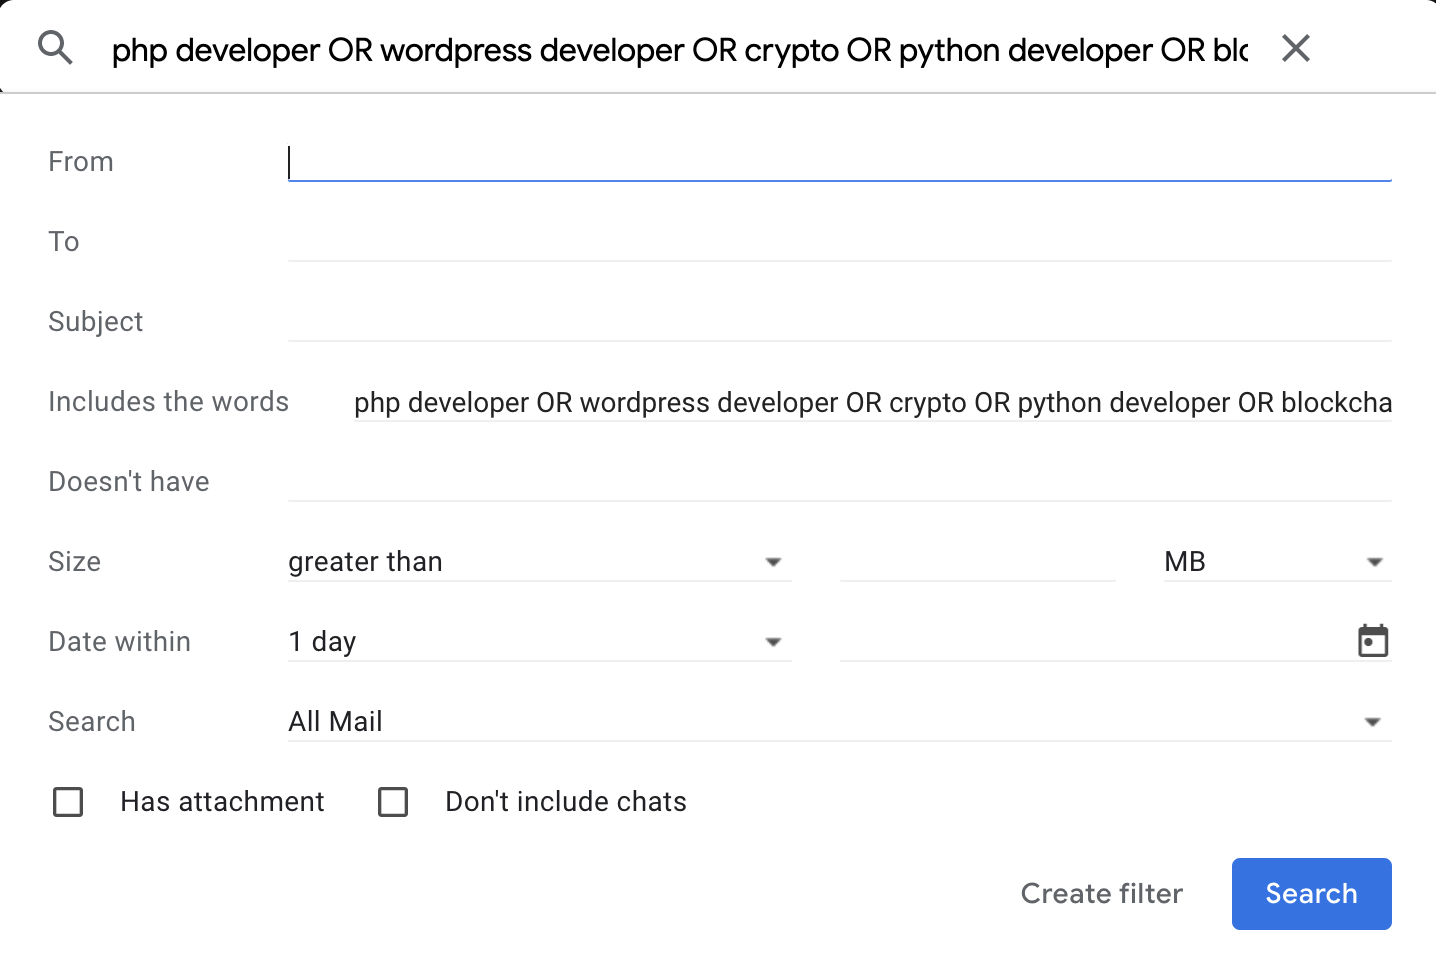The height and width of the screenshot is (974, 1436).
Task: Click the Includes the words field
Action: tap(873, 402)
